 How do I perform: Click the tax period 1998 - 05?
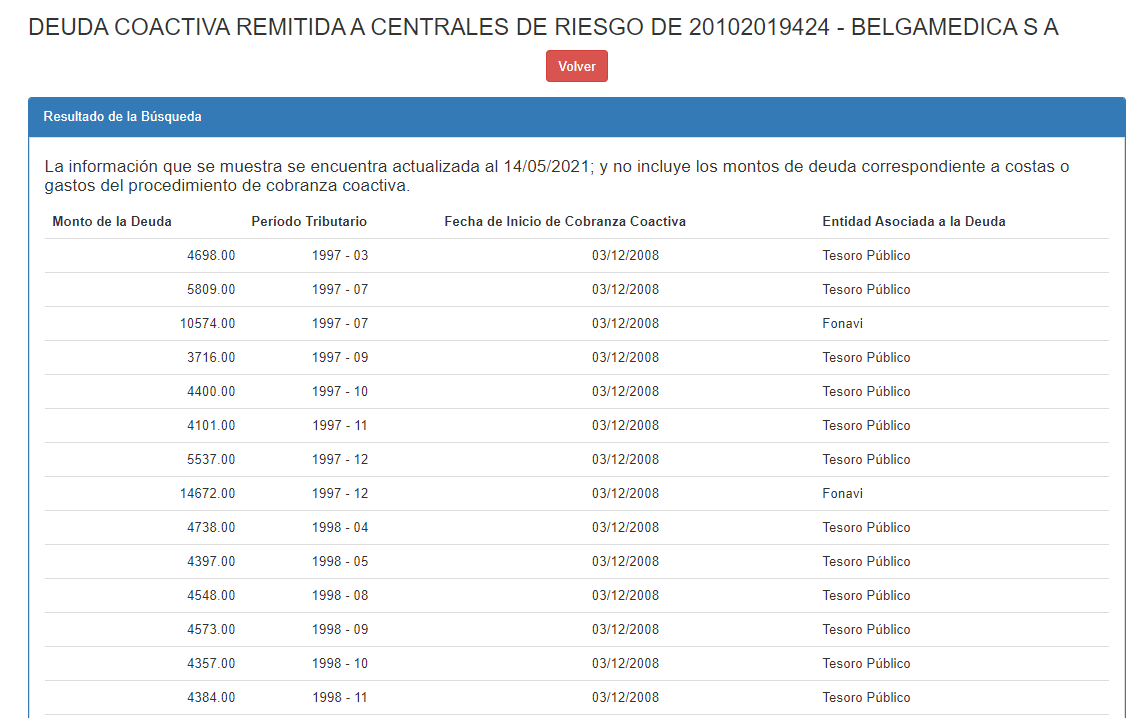coord(340,562)
